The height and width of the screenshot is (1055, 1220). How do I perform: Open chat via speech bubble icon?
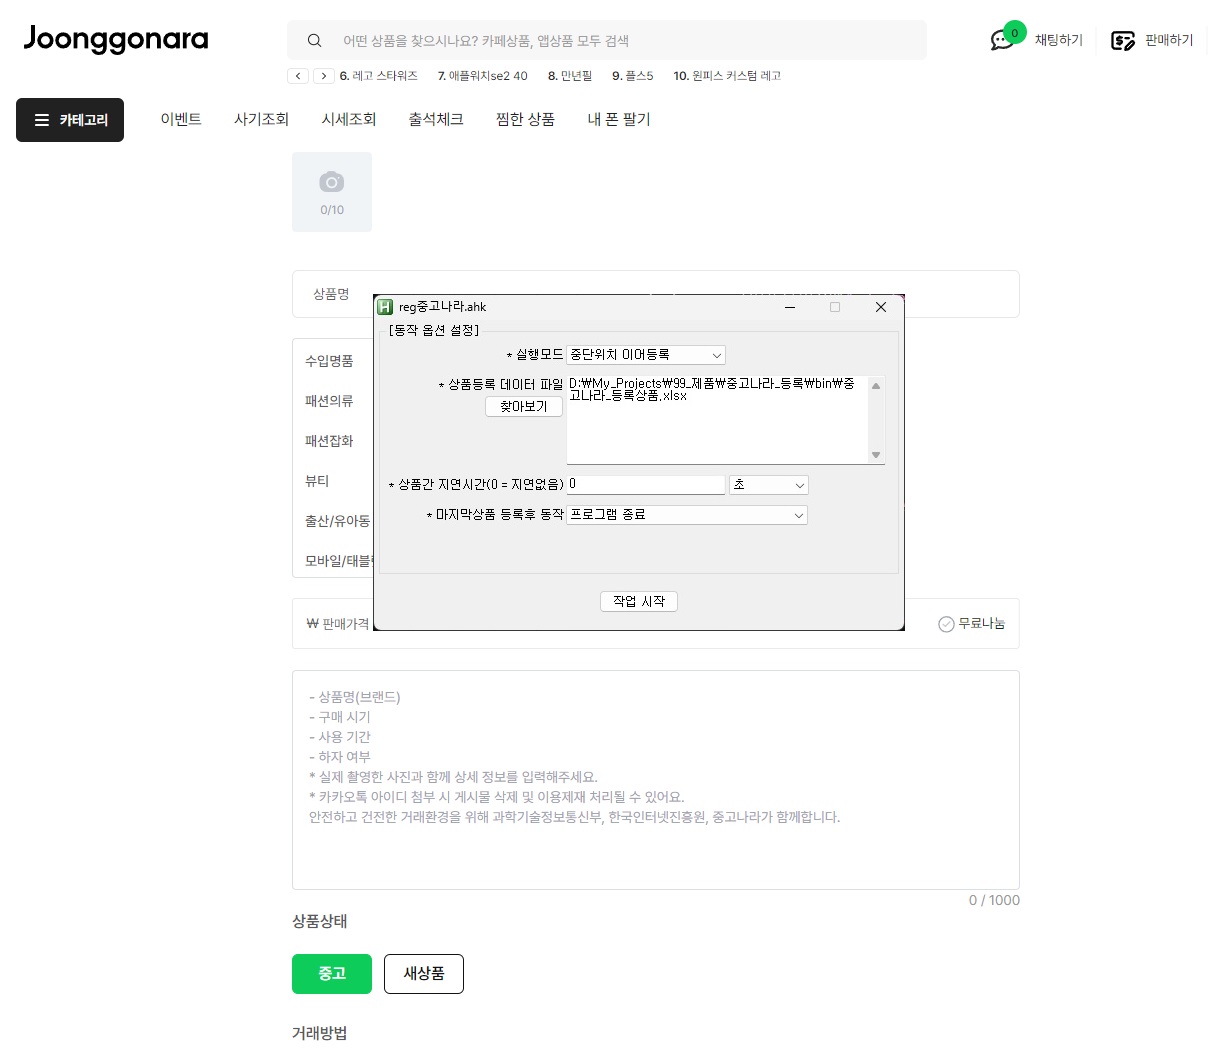1001,40
